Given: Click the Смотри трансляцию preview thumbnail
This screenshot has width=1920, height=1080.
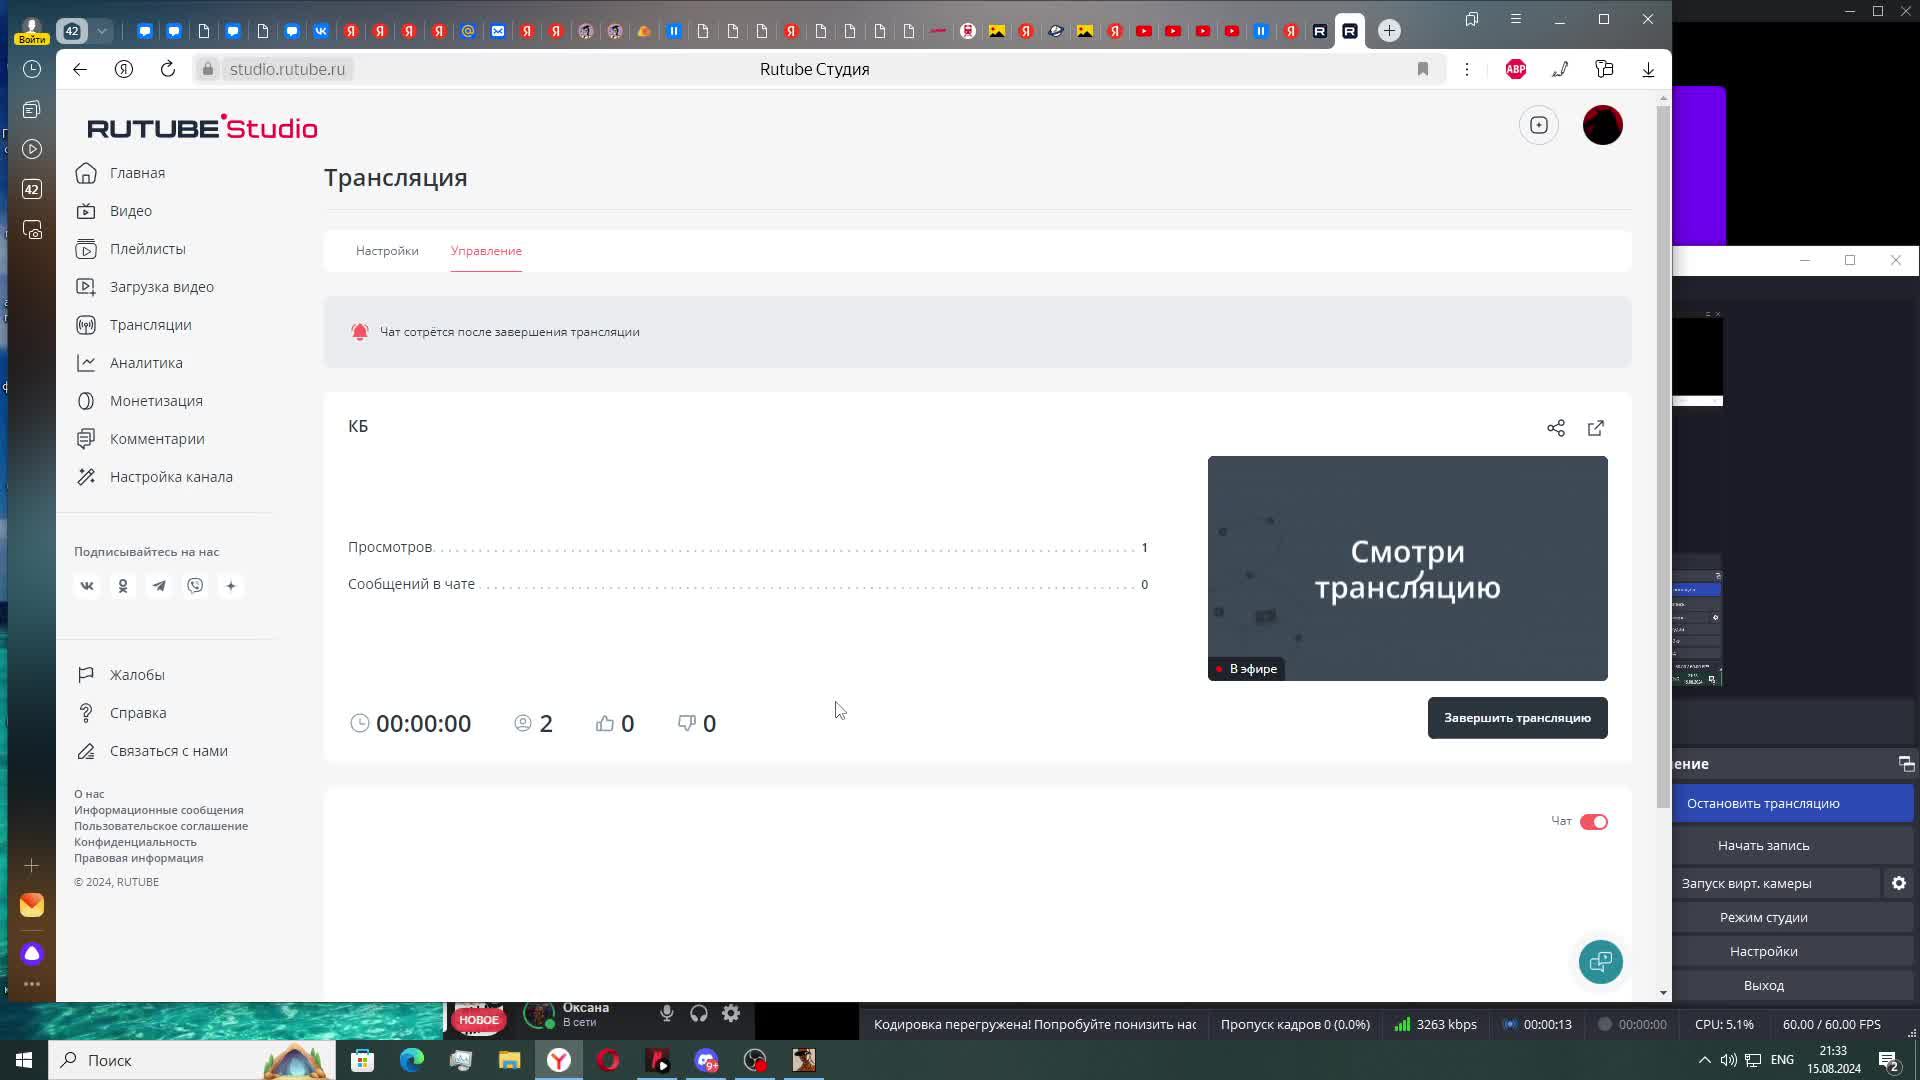Looking at the screenshot, I should tap(1407, 568).
